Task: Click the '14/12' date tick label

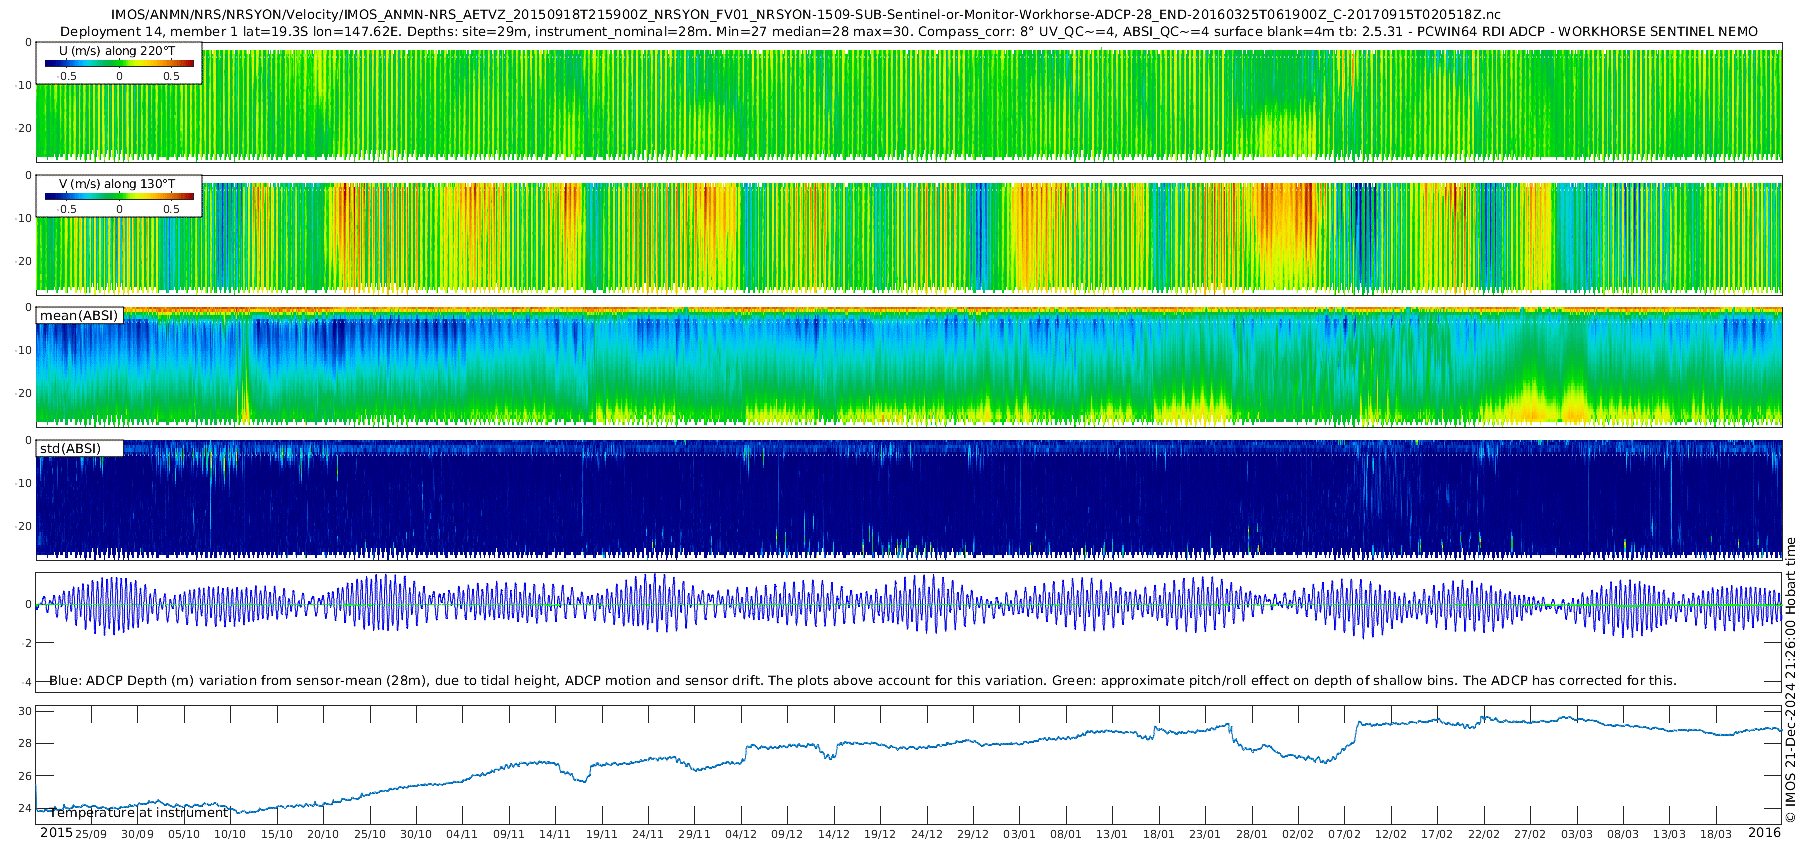Action: 834,834
